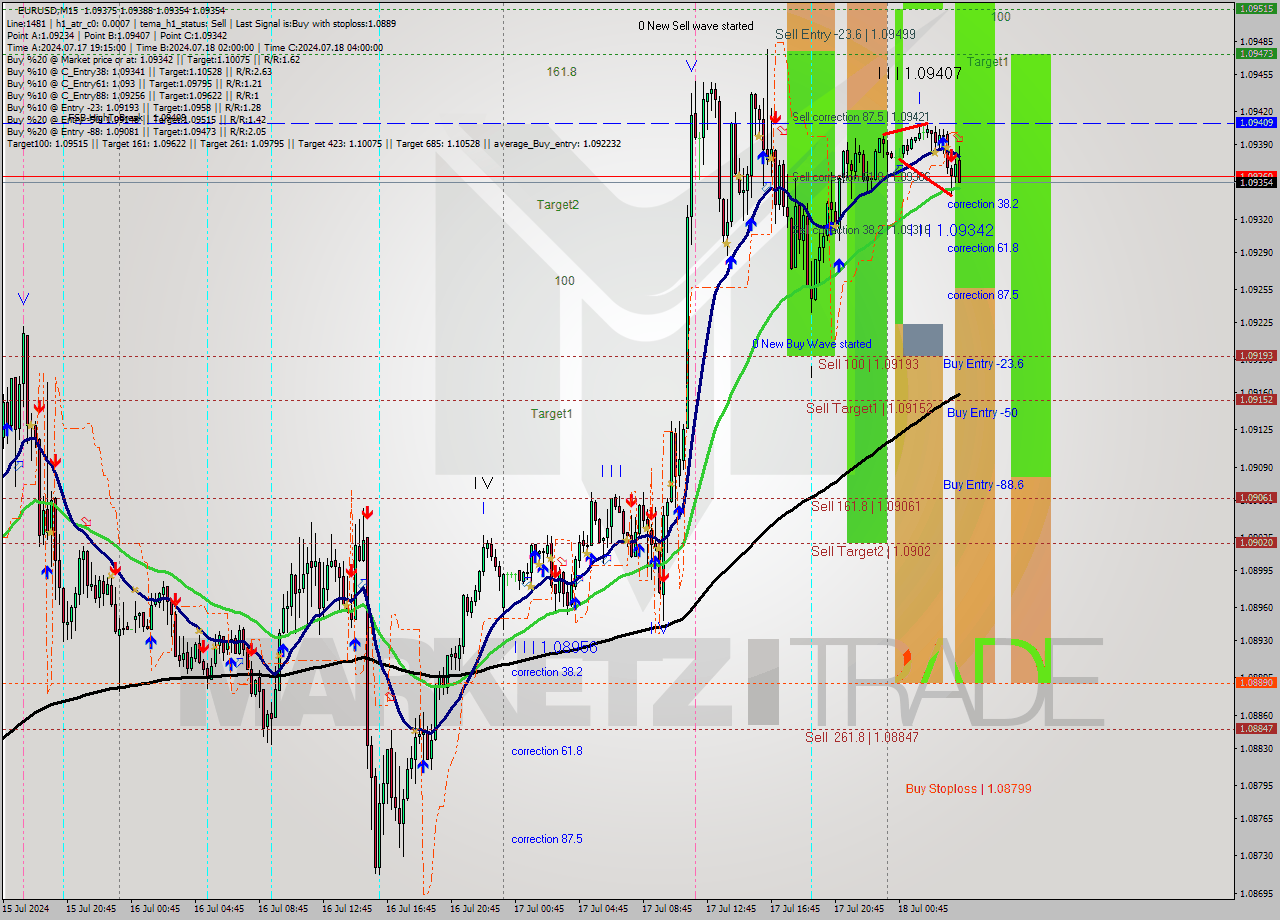The height and width of the screenshot is (920, 1280).
Task: Click the blue 1.09409 price tag on the axis
Action: [x=1255, y=122]
